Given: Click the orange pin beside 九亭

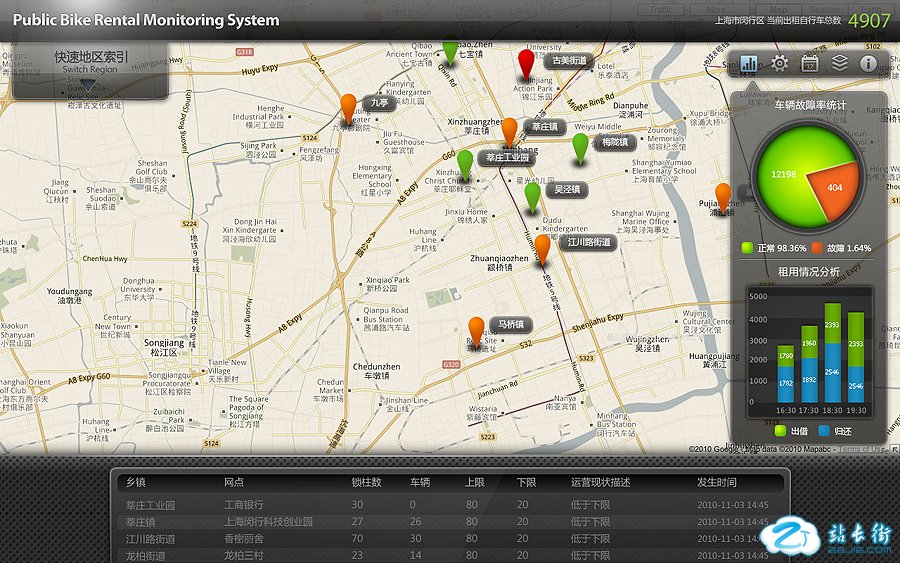Looking at the screenshot, I should coord(348,105).
